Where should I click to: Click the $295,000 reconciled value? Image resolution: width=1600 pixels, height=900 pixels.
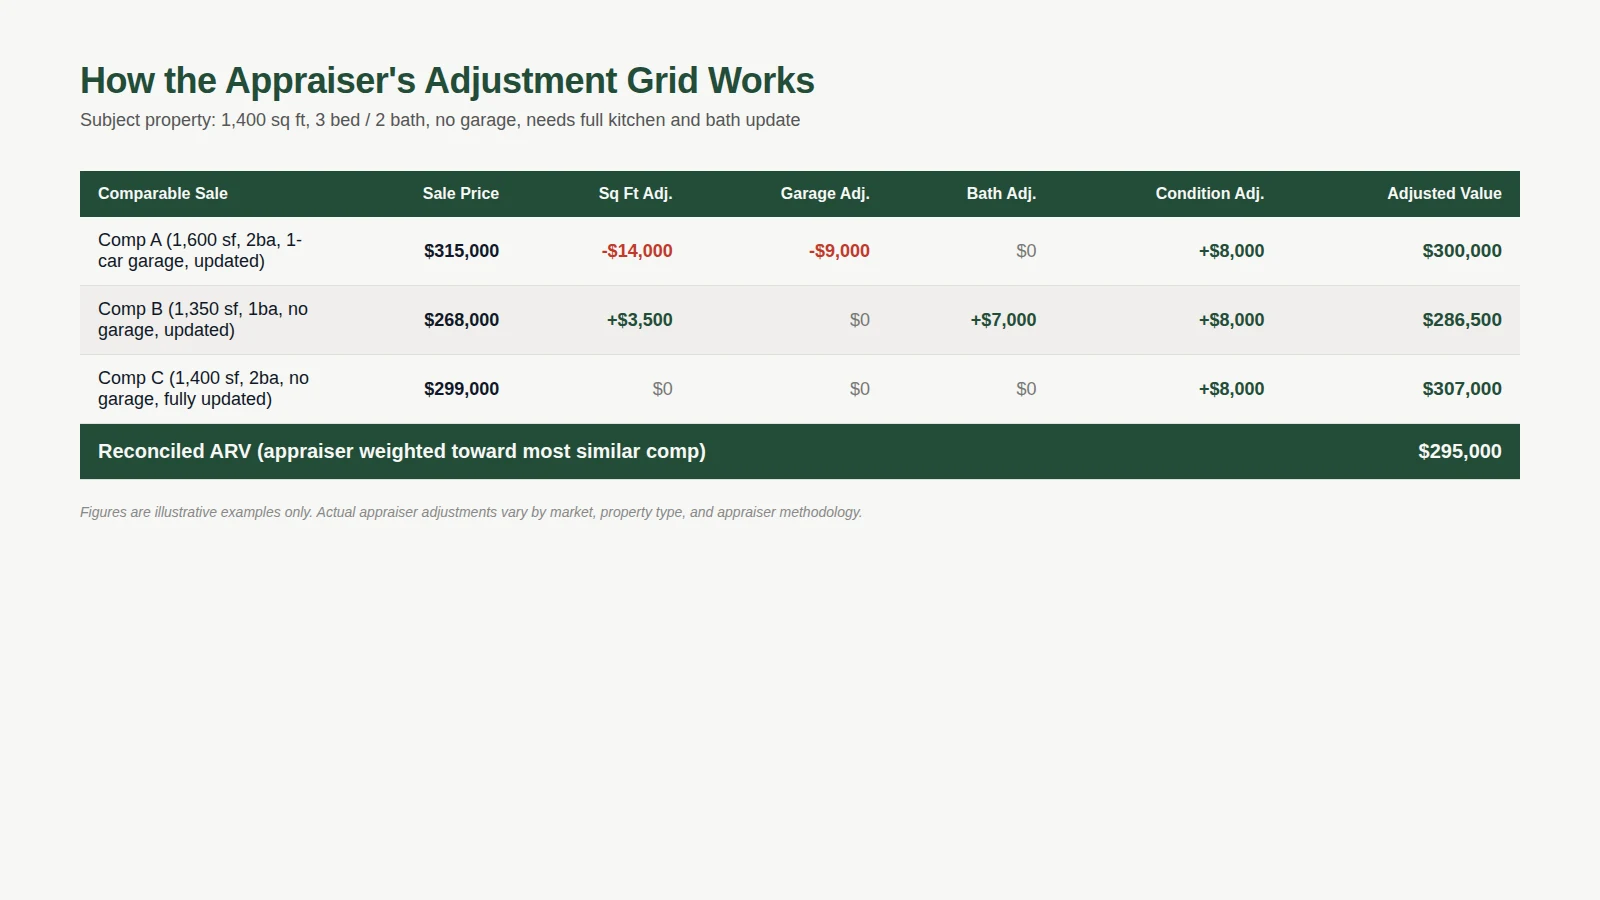pos(1460,452)
